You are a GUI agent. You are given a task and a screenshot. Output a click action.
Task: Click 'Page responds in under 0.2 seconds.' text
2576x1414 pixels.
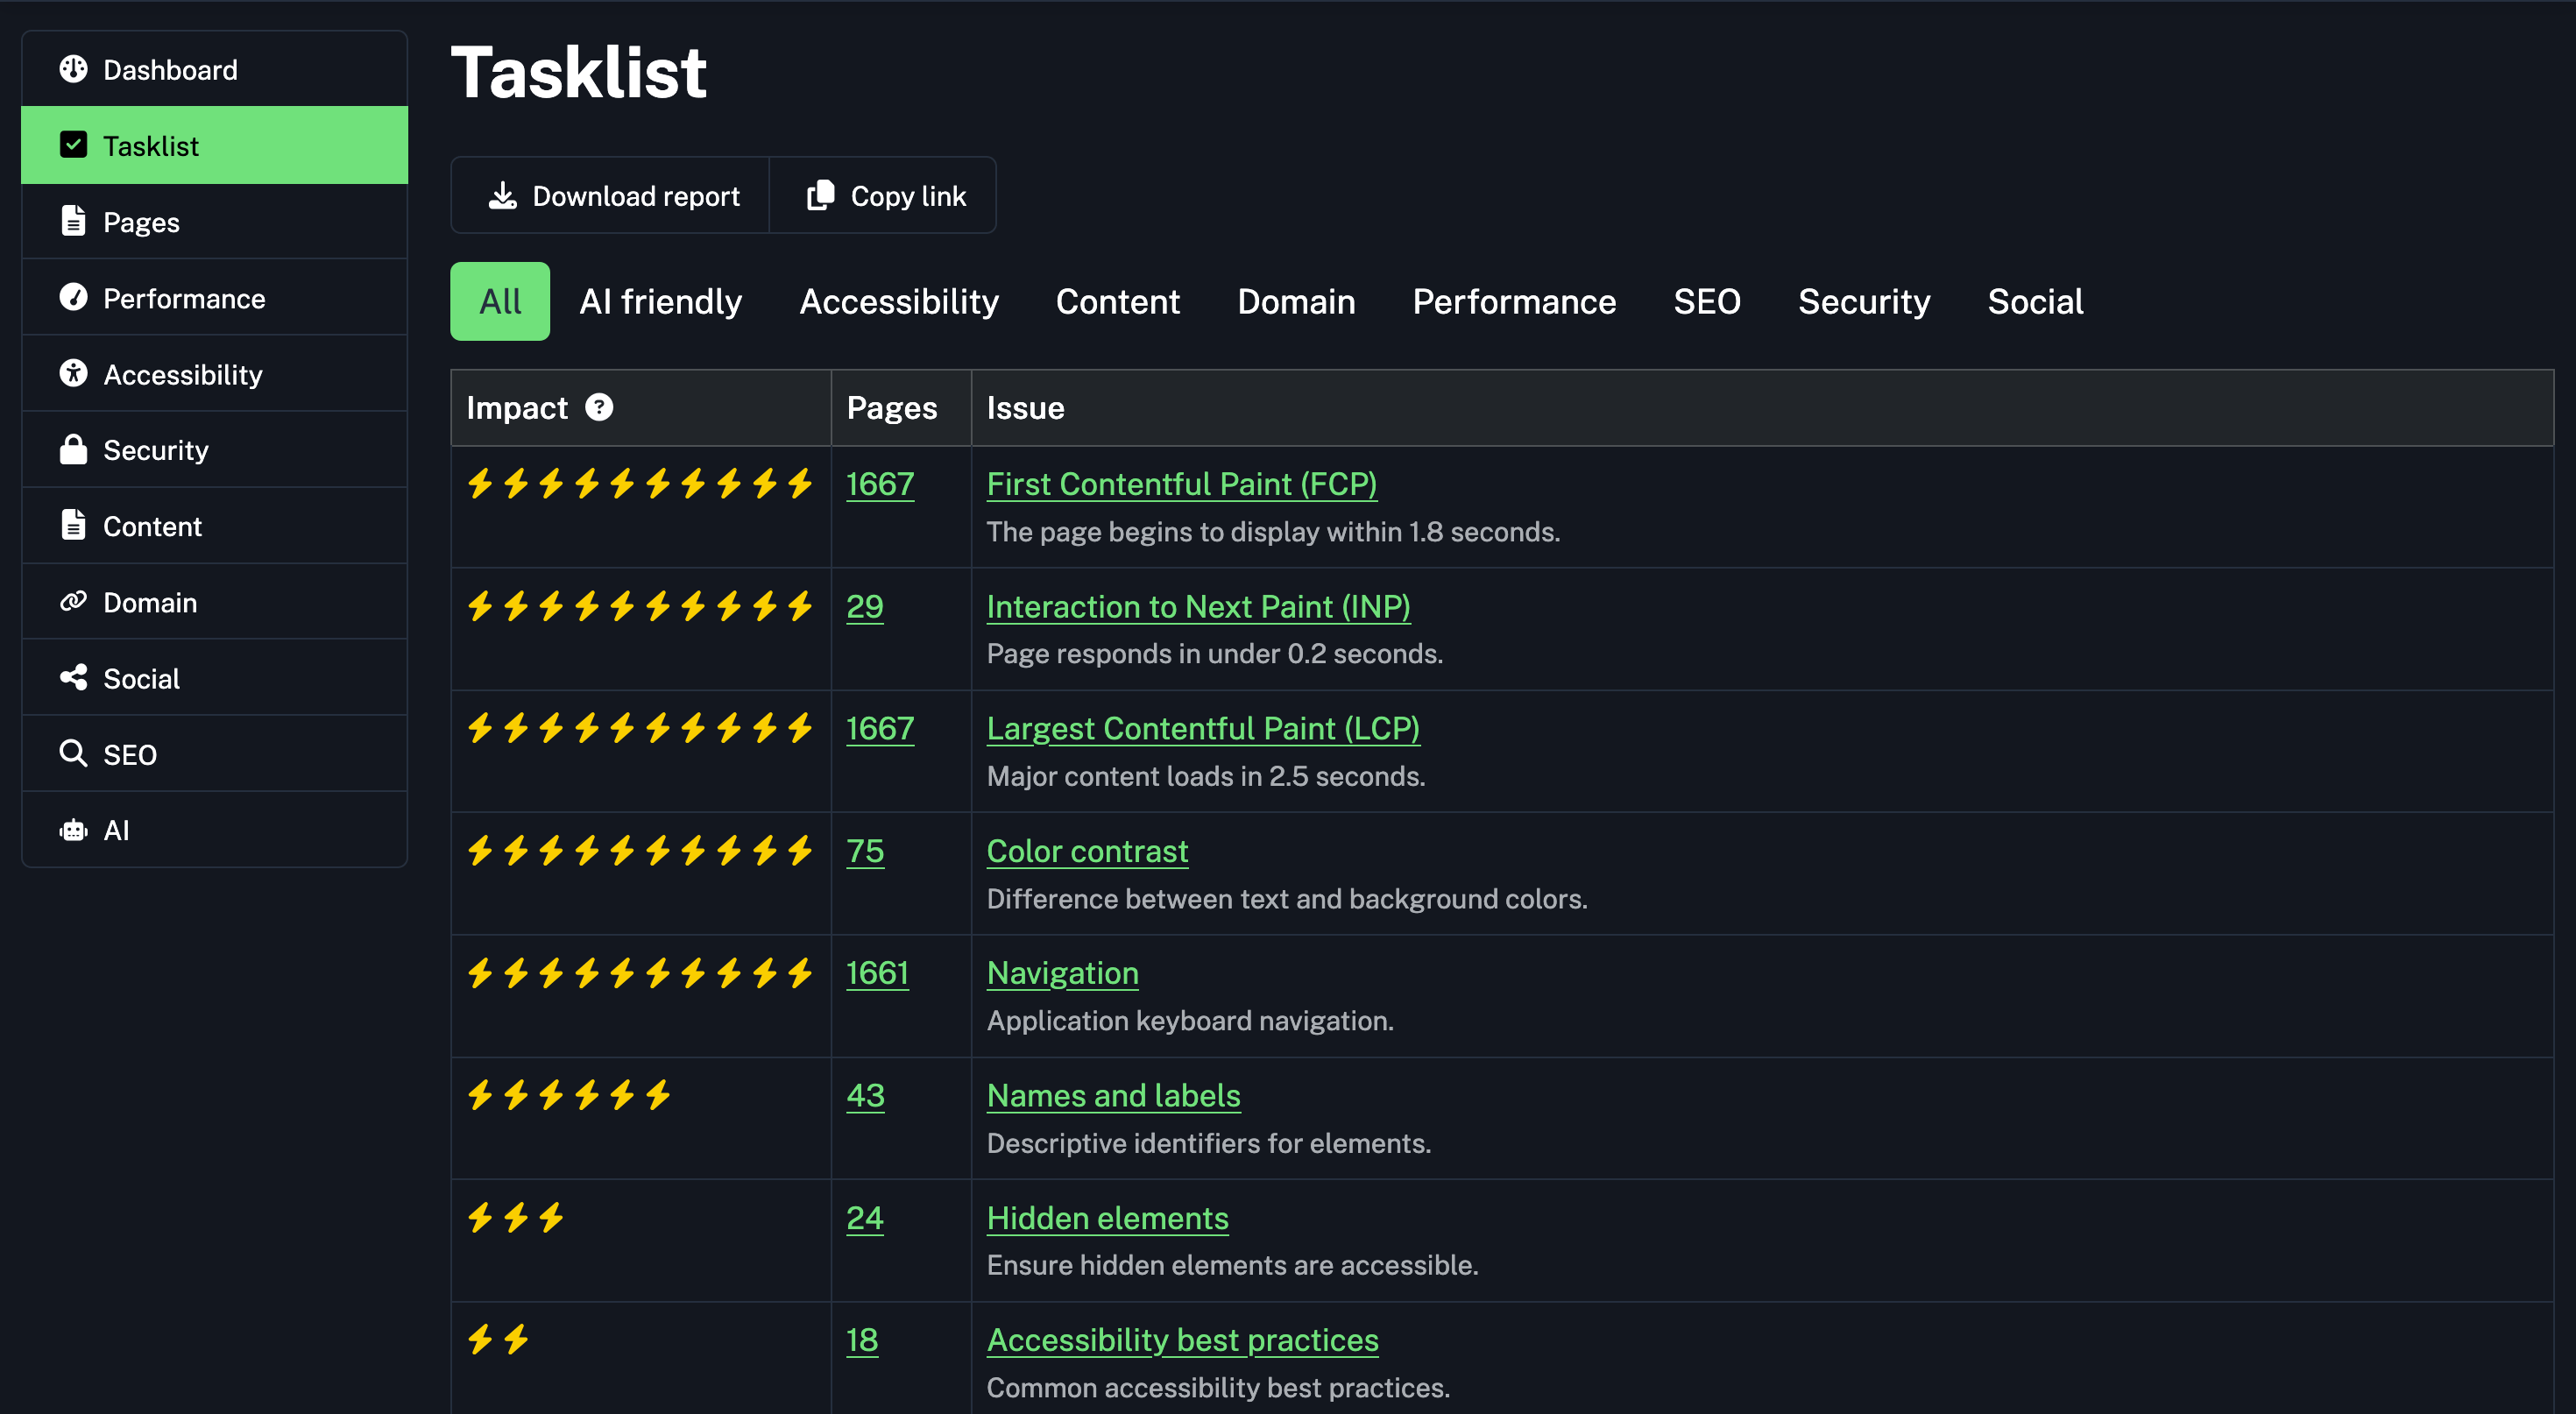click(x=1214, y=653)
